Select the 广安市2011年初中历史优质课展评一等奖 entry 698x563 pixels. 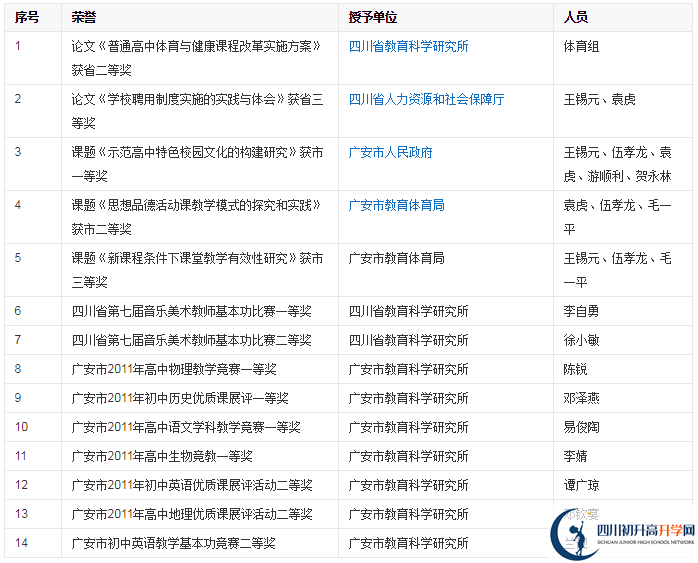(179, 398)
